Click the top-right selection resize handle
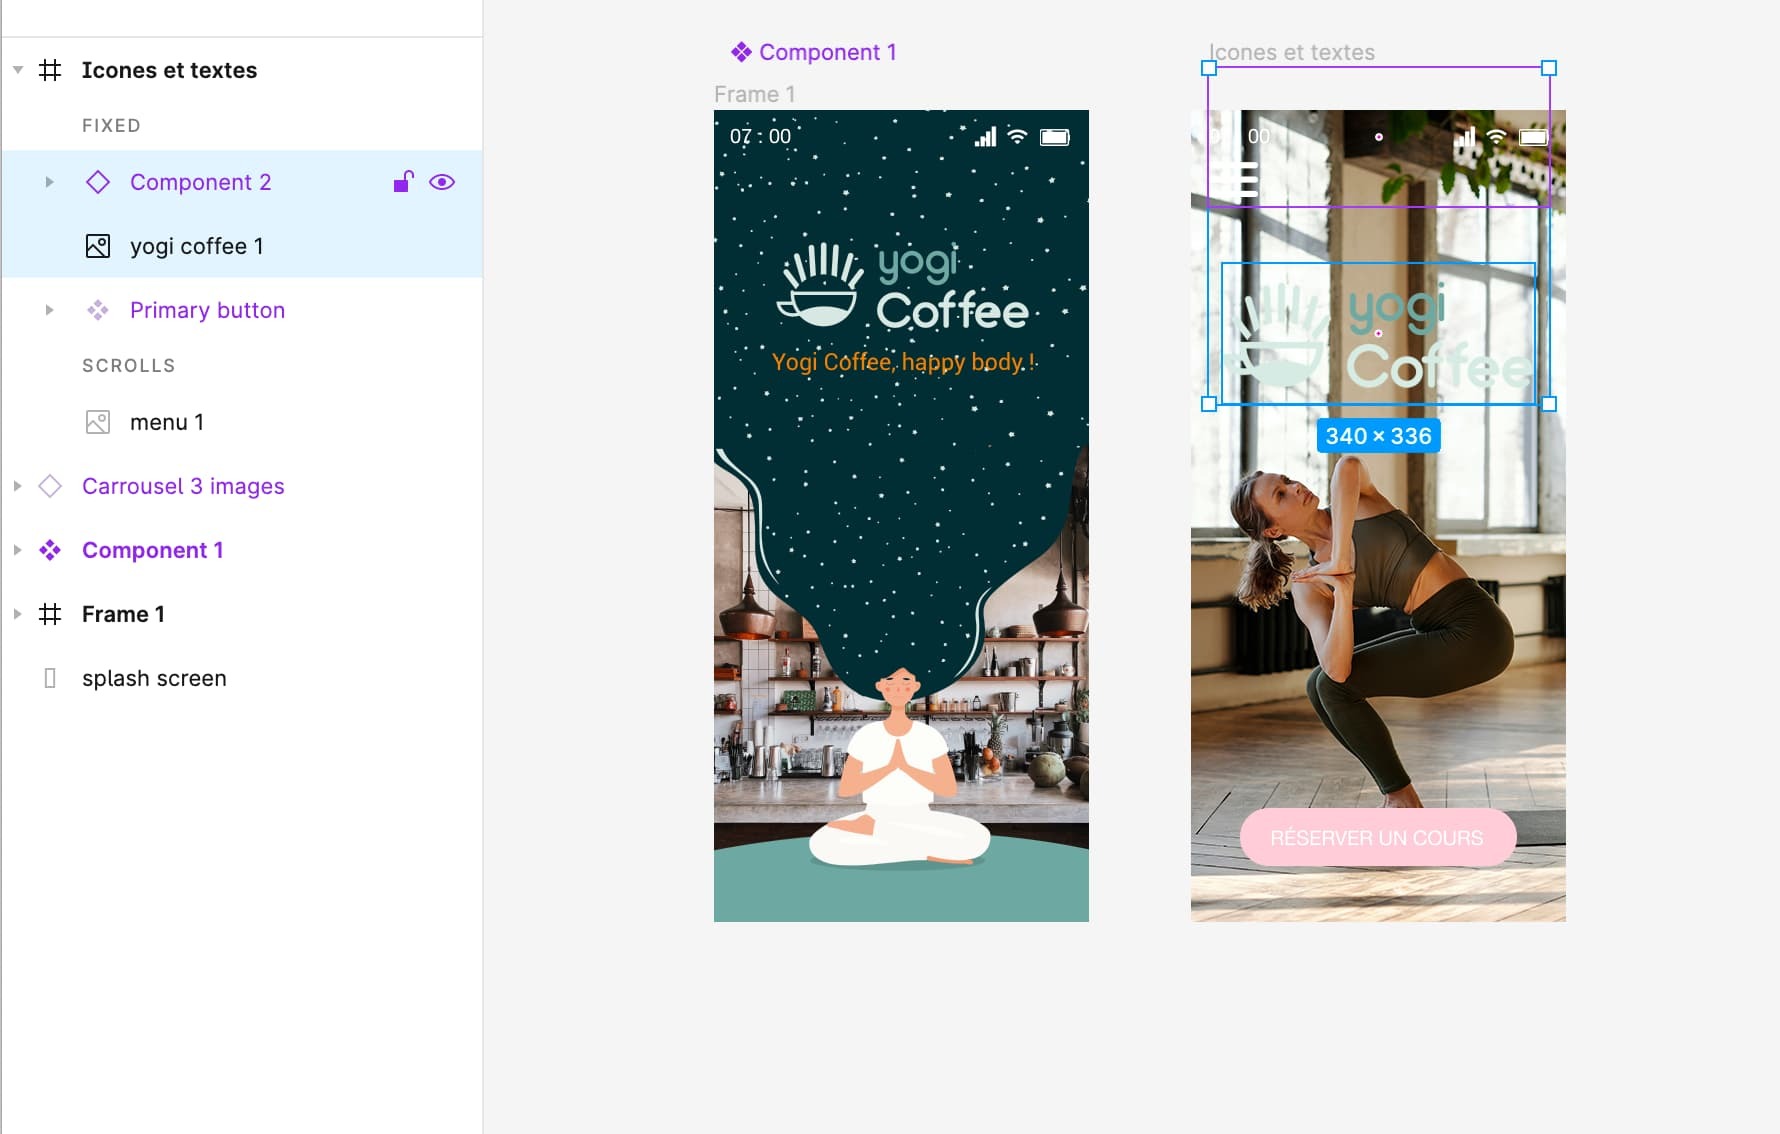This screenshot has height=1134, width=1780. click(x=1549, y=68)
